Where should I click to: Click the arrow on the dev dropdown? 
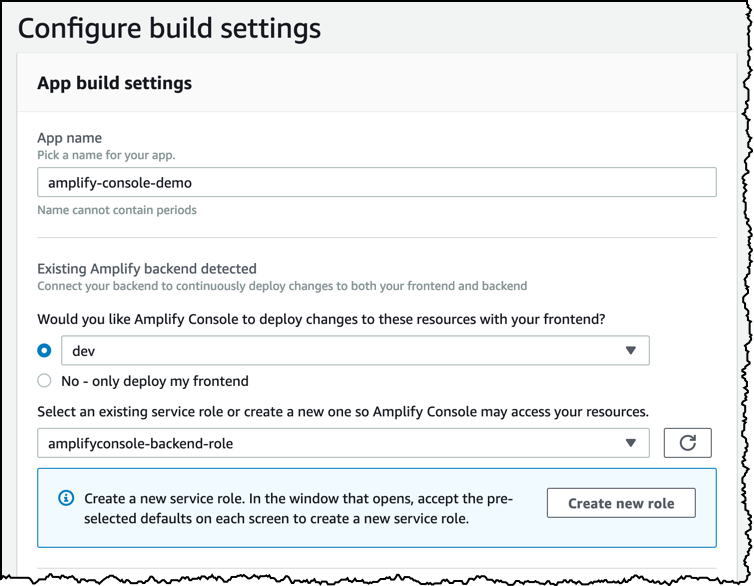[x=631, y=351]
